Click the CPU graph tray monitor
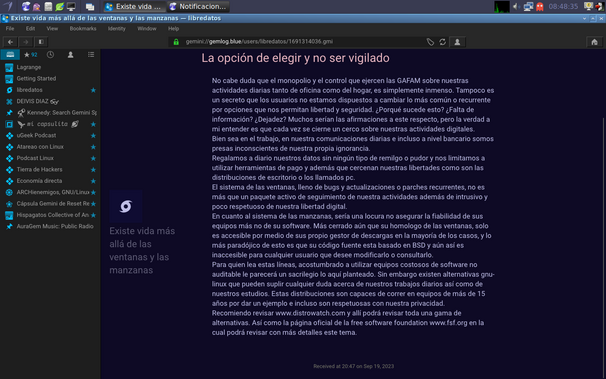The width and height of the screenshot is (606, 379). (502, 7)
